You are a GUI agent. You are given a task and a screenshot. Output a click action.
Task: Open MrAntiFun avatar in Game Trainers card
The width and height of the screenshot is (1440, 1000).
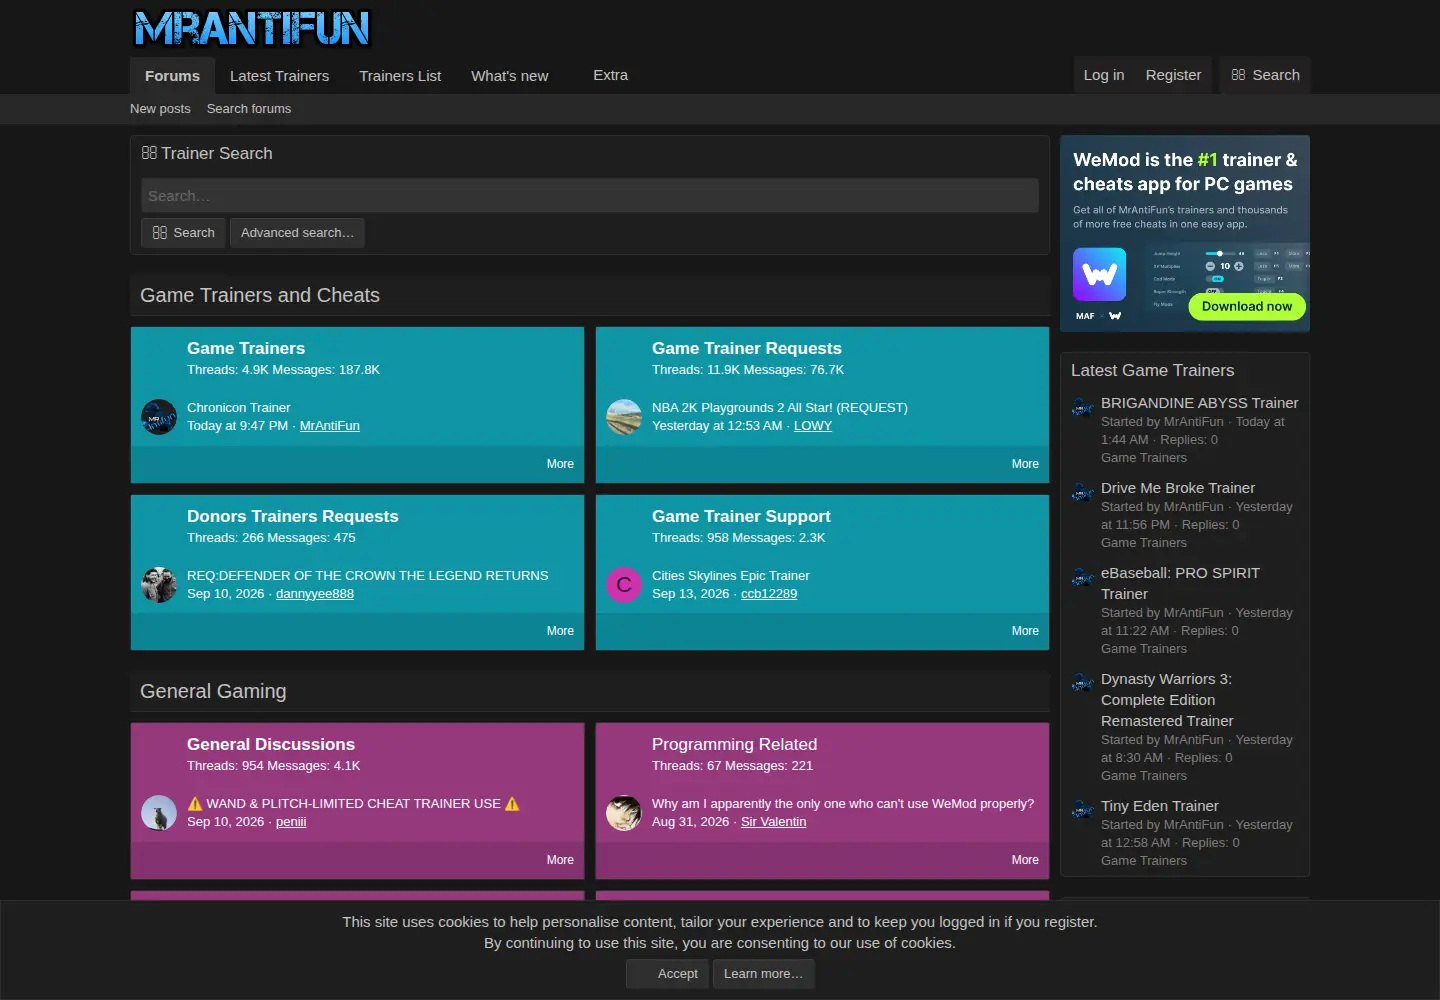[159, 417]
